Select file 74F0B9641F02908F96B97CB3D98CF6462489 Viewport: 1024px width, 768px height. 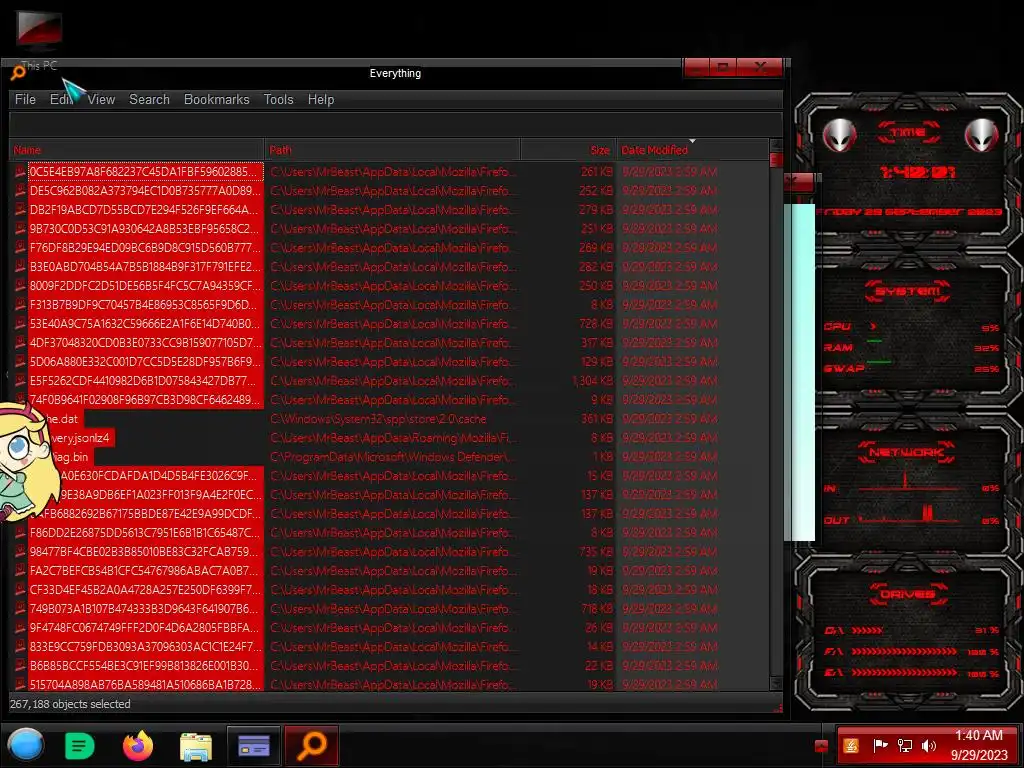coord(146,400)
